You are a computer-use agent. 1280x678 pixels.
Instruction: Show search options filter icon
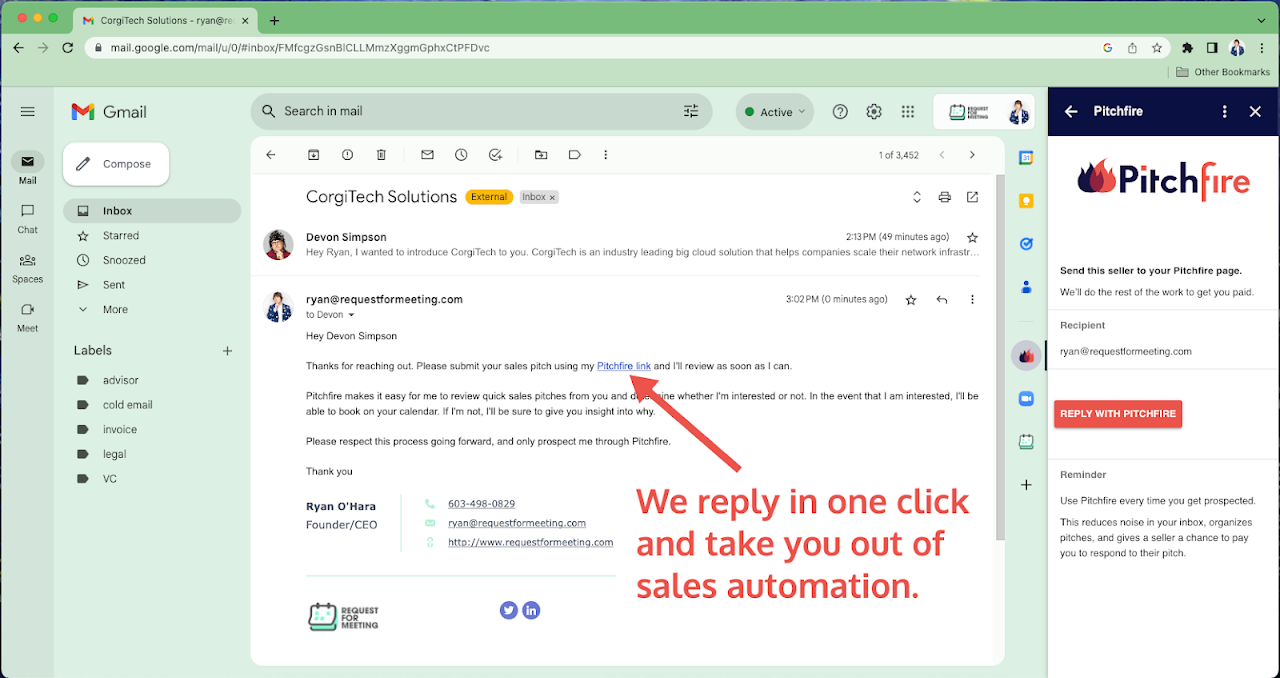coord(691,111)
